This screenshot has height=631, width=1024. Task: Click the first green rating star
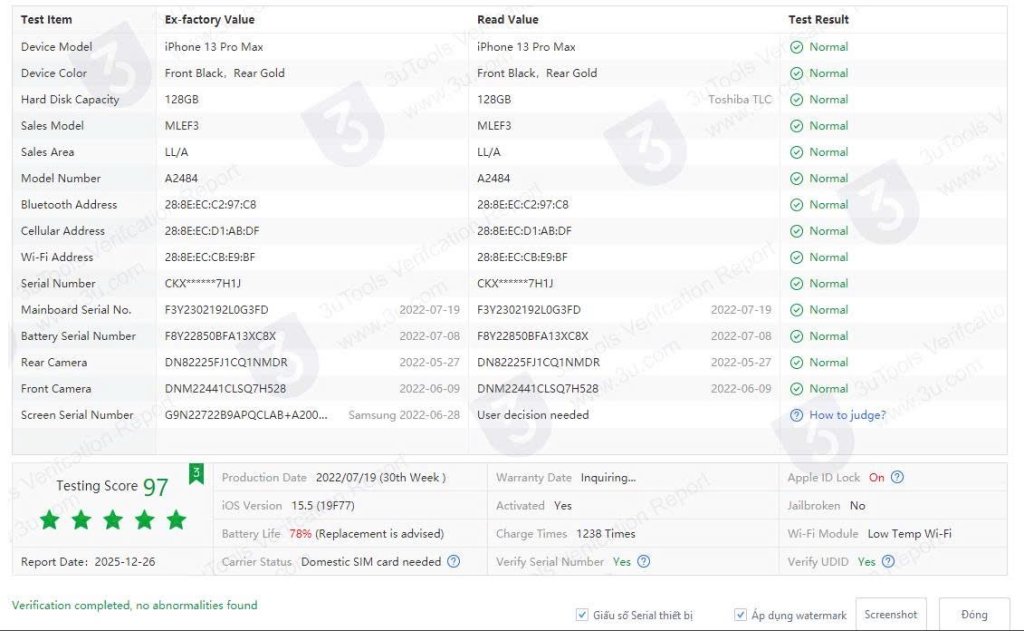click(49, 520)
